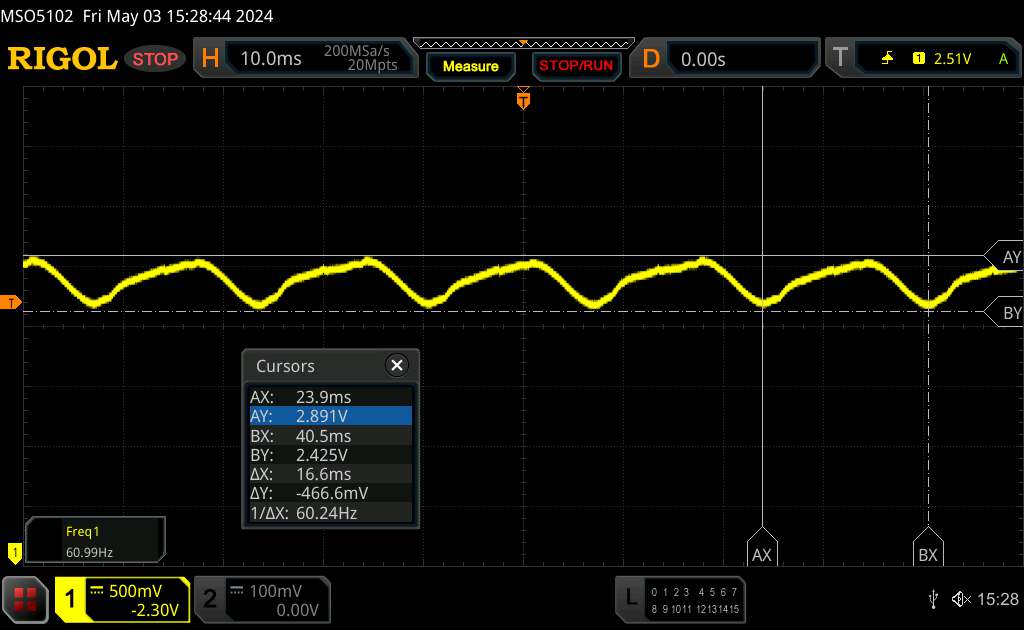Toggle acquisition with STOP/RUN button

point(575,66)
